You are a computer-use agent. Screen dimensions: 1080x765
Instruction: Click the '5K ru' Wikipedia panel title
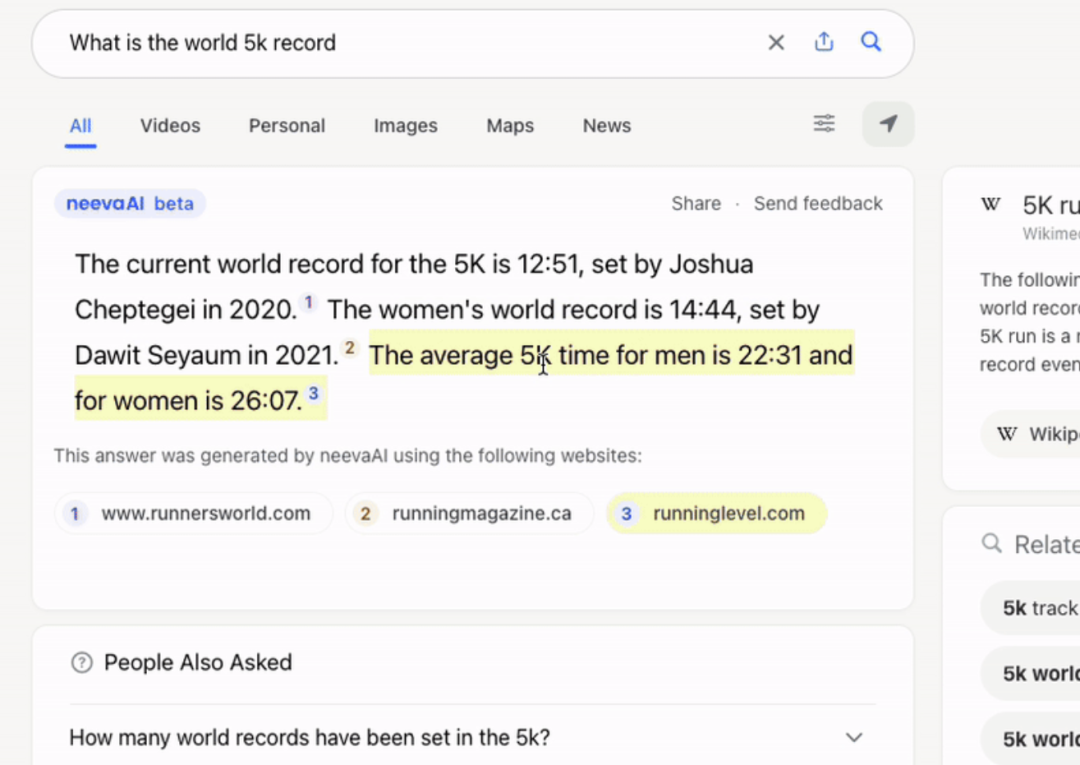[x=1051, y=205]
